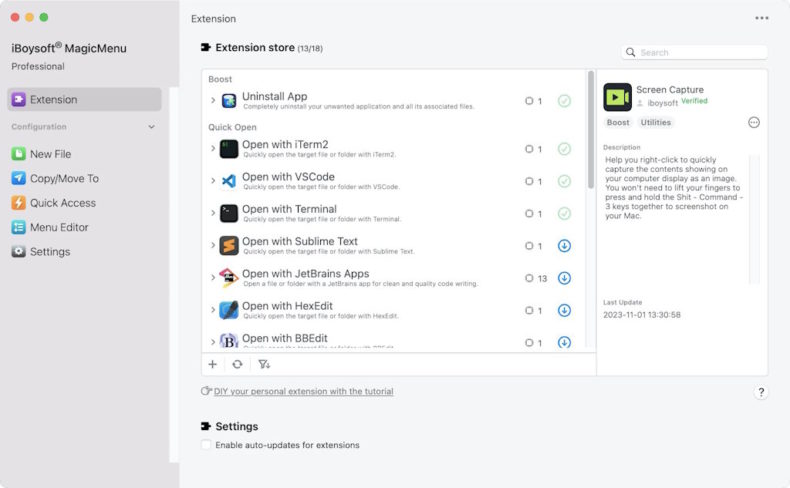Image resolution: width=790 pixels, height=488 pixels.
Task: Expand the Open with VSCode row
Action: (213, 181)
